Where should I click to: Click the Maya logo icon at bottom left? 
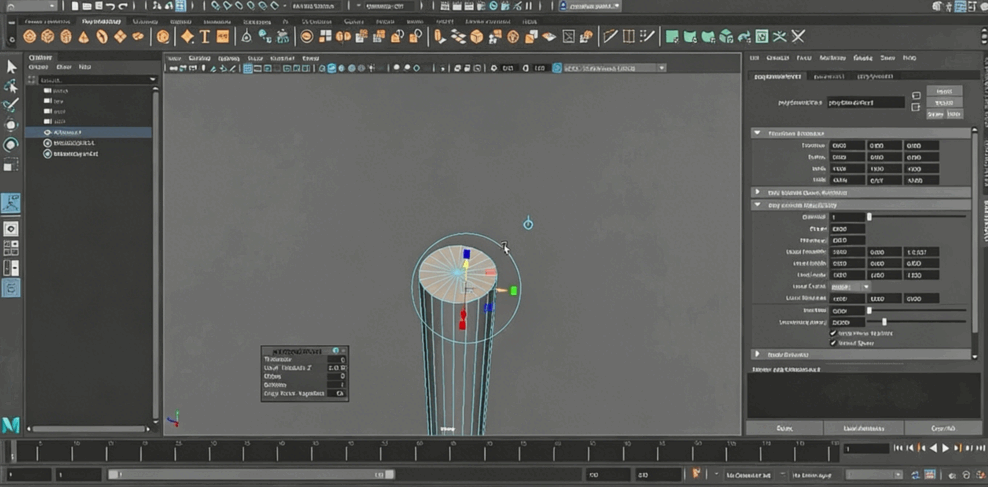pyautogui.click(x=11, y=424)
